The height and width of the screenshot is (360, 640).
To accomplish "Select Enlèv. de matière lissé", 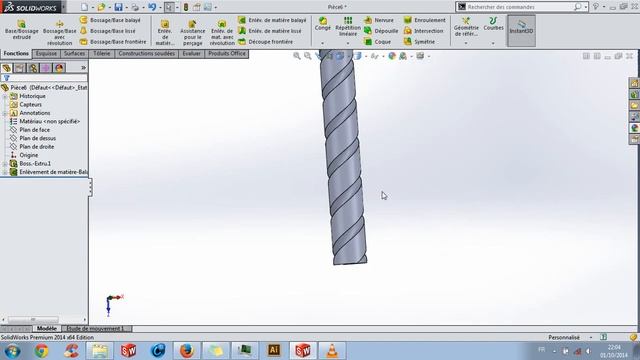I will (x=270, y=31).
